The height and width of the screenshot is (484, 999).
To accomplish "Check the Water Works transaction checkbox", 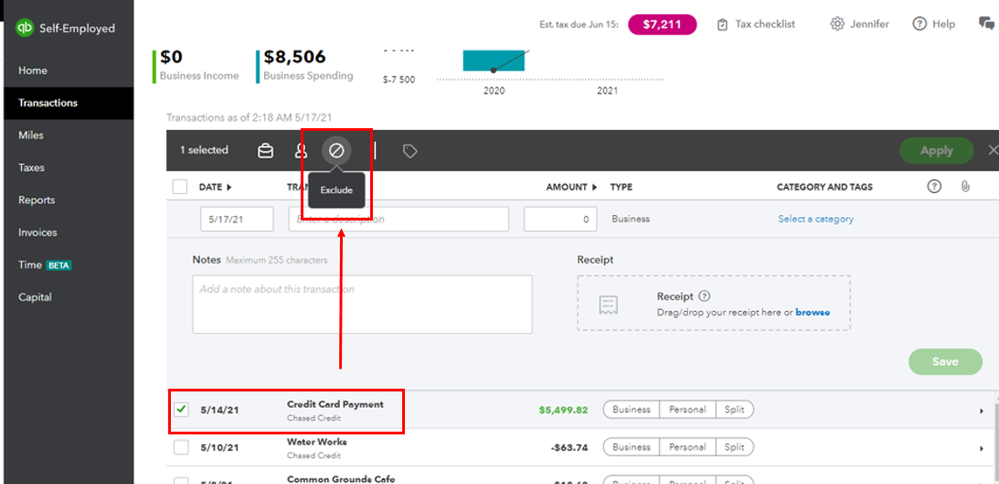I will point(181,447).
